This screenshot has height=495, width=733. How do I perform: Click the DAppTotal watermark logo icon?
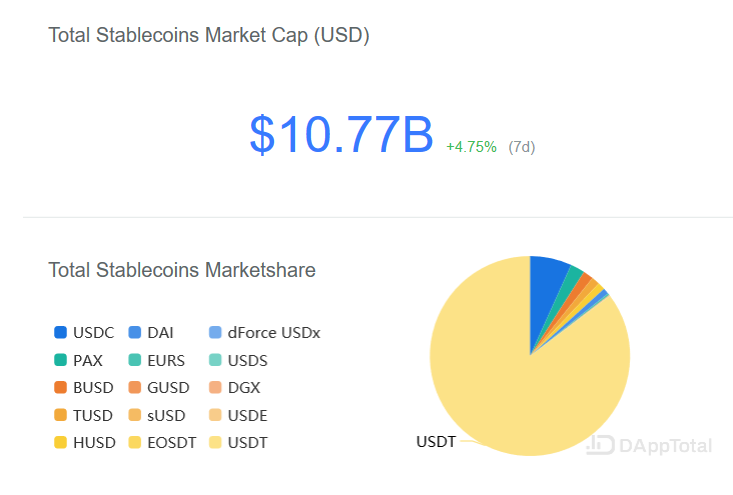(600, 445)
